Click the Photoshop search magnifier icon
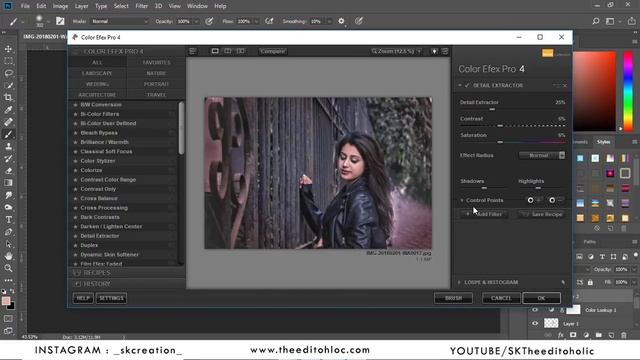 [596, 21]
